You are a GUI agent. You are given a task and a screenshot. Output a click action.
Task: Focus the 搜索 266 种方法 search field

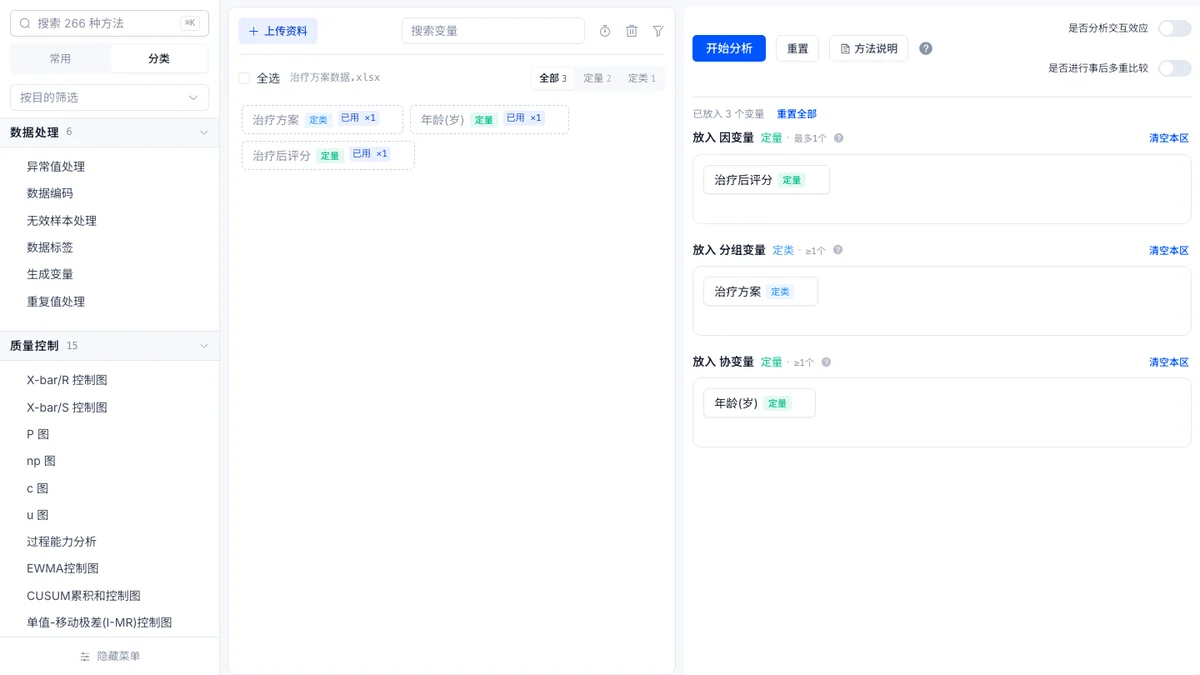[109, 22]
